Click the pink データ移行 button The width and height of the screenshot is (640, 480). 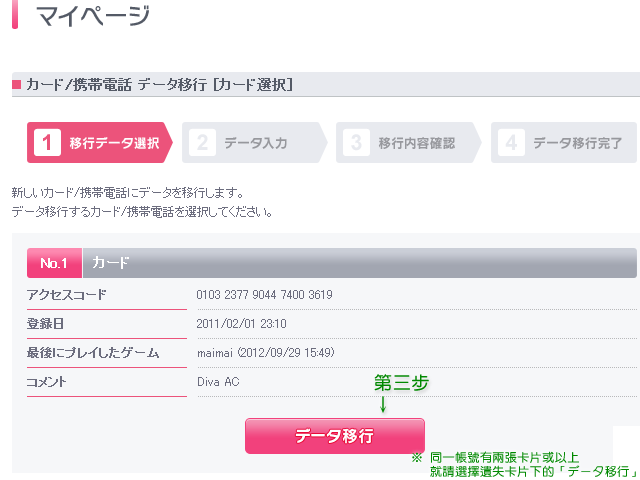click(334, 436)
